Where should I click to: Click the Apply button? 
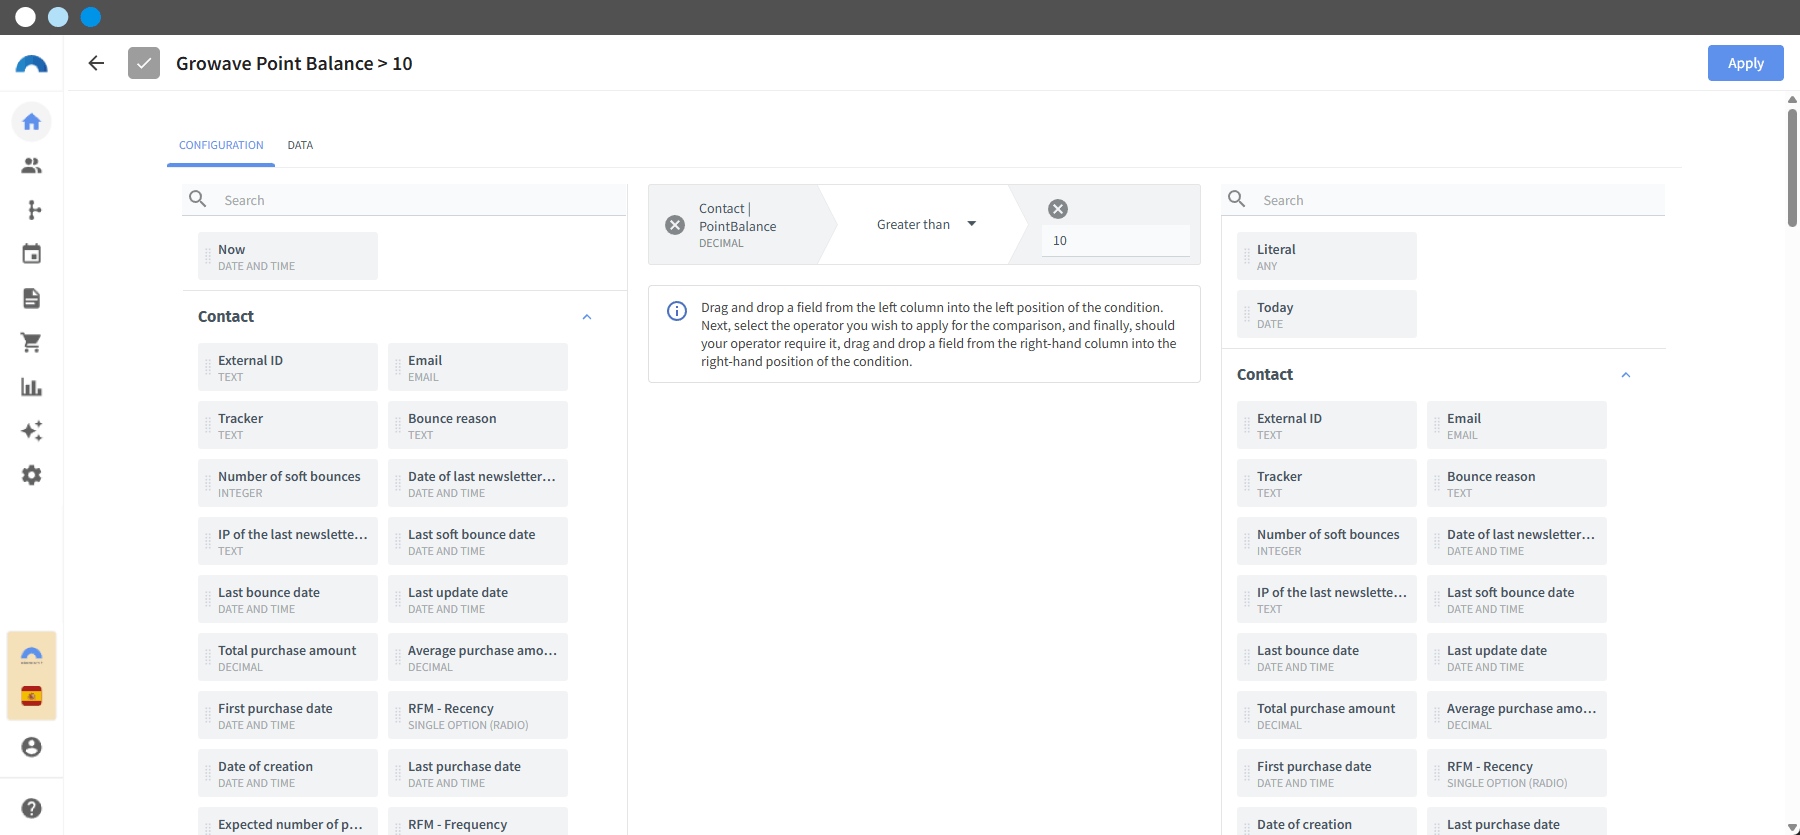tap(1746, 63)
